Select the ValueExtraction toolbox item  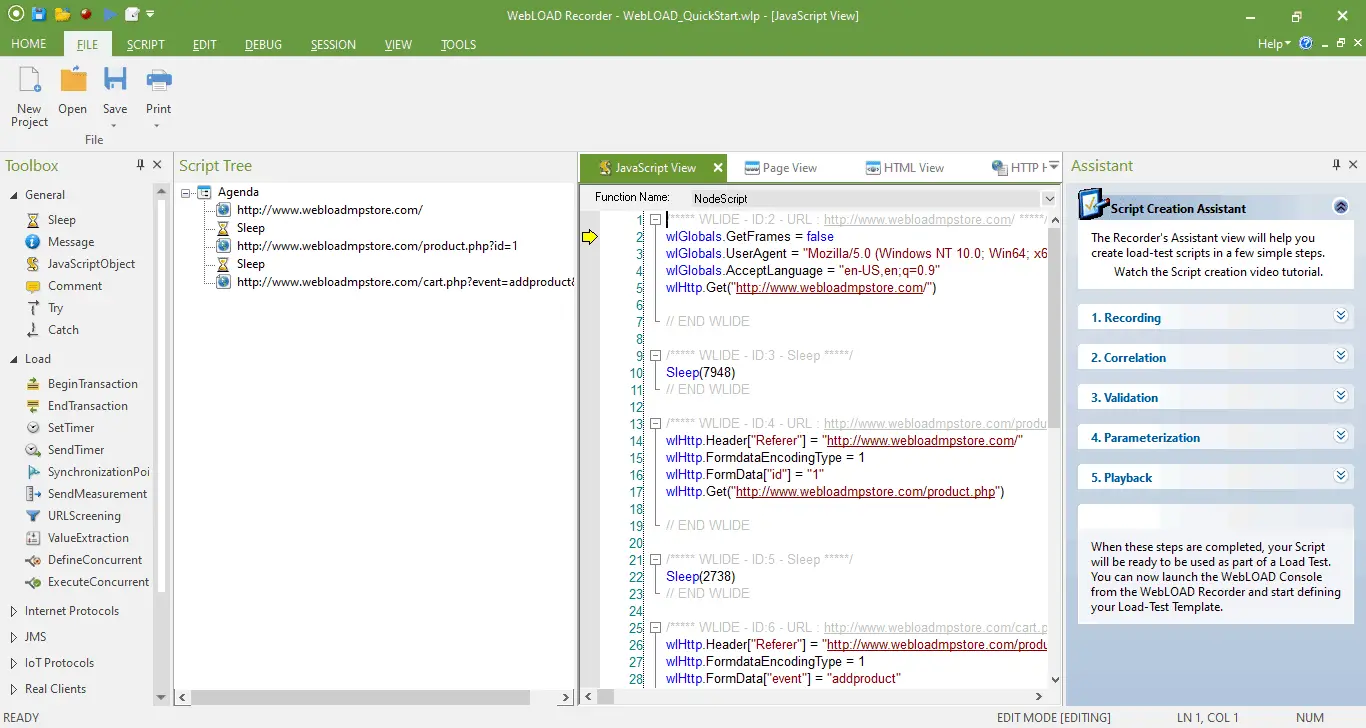88,538
